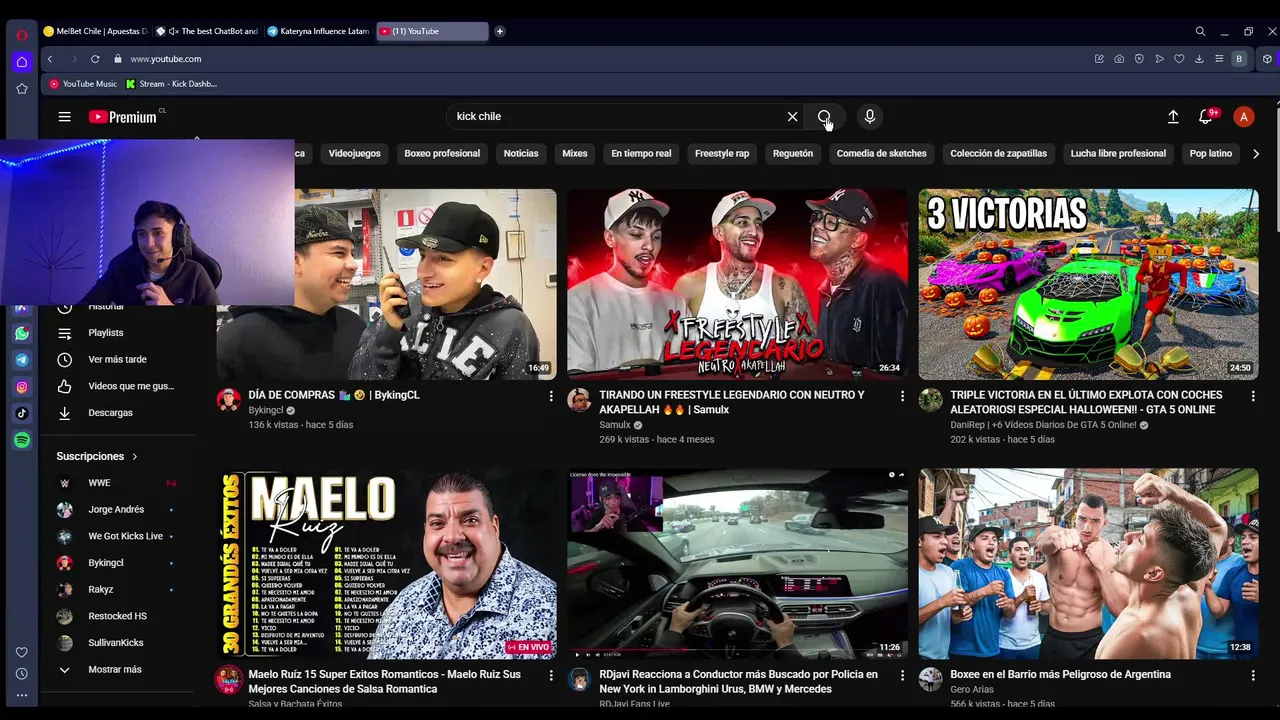Screen dimensions: 1280x720
Task: Open browser downloads toolbar icon
Action: (1199, 59)
